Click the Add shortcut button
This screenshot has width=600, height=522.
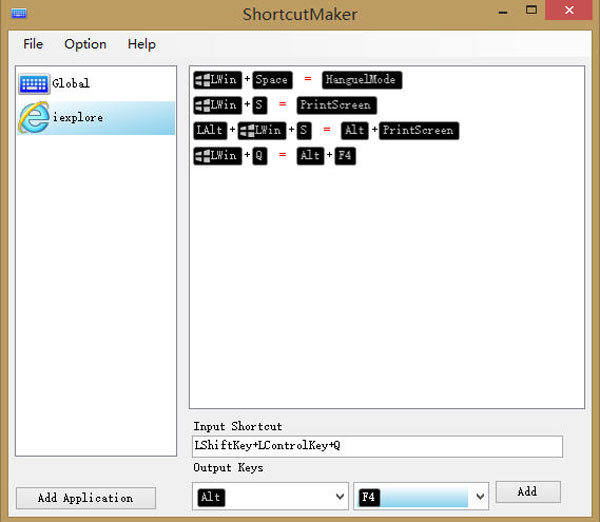(x=528, y=492)
